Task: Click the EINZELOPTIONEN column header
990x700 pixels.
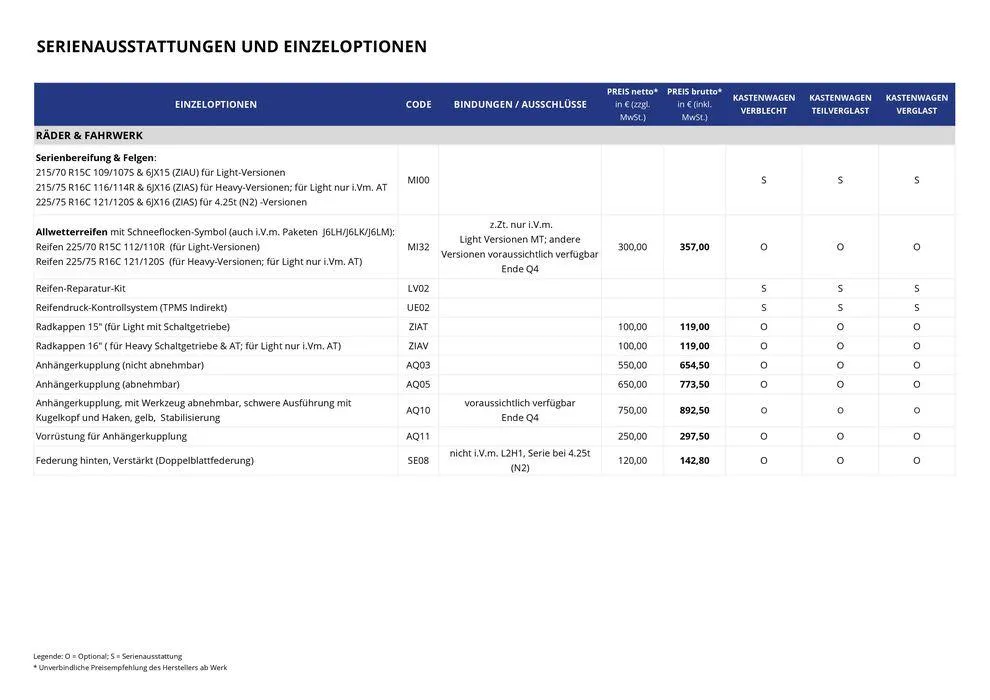Action: coord(215,104)
